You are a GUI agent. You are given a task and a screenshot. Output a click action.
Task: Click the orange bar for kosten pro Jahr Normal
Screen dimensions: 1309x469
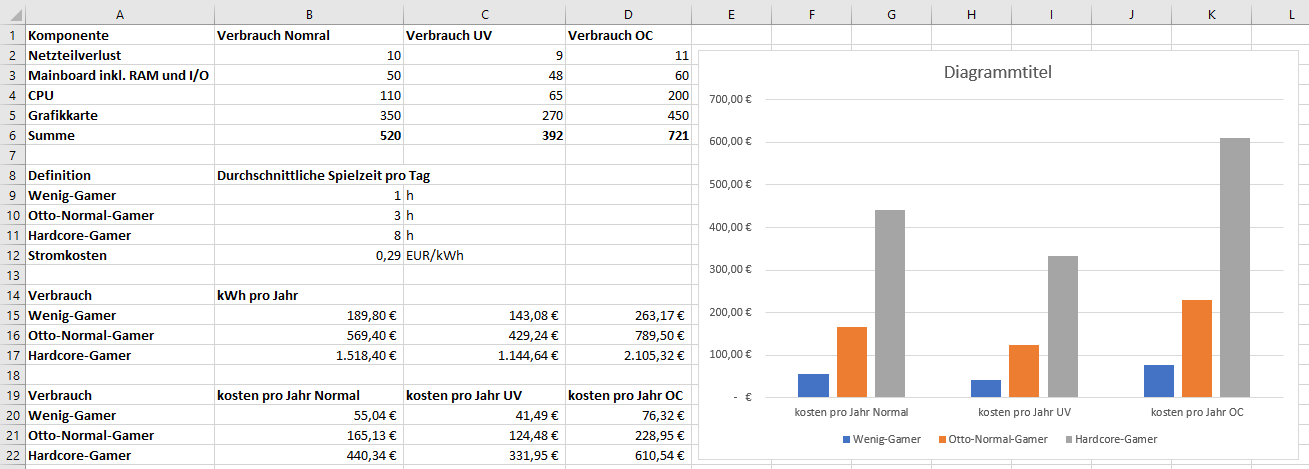click(x=850, y=362)
